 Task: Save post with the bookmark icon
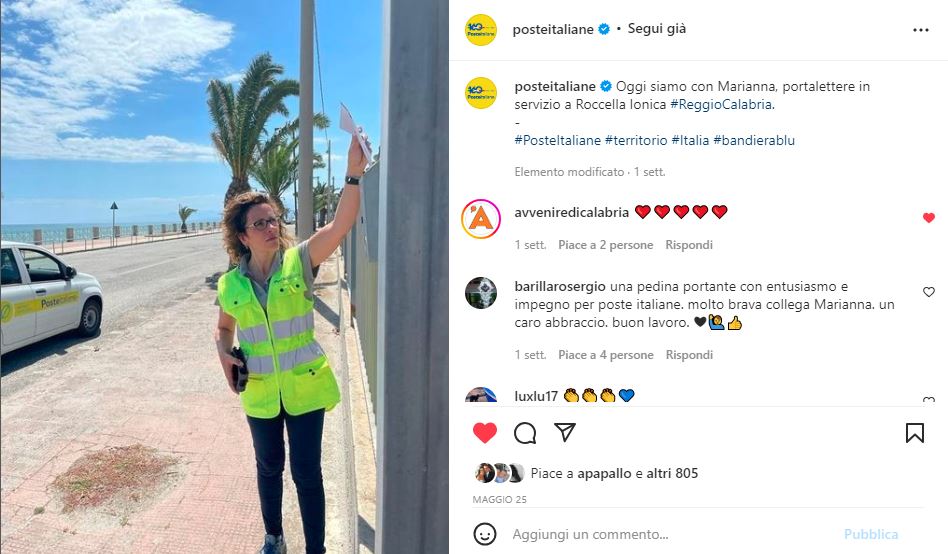[x=914, y=433]
